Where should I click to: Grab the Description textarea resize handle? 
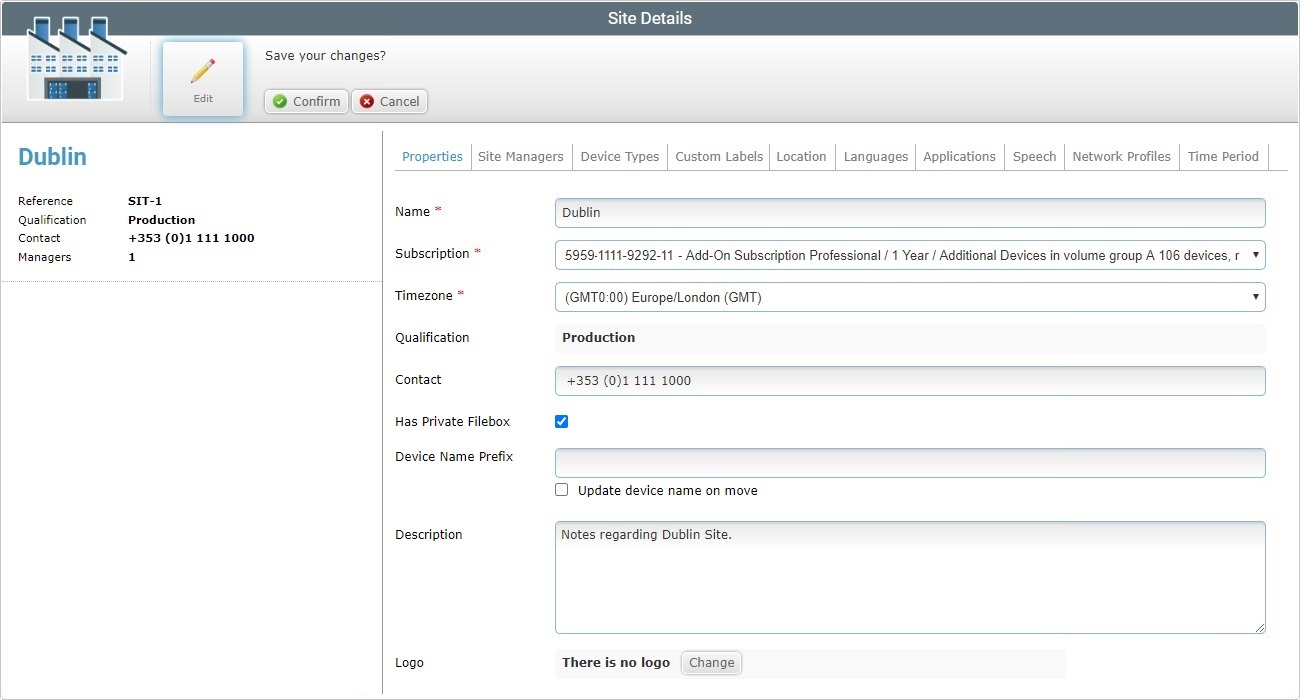pos(1260,628)
